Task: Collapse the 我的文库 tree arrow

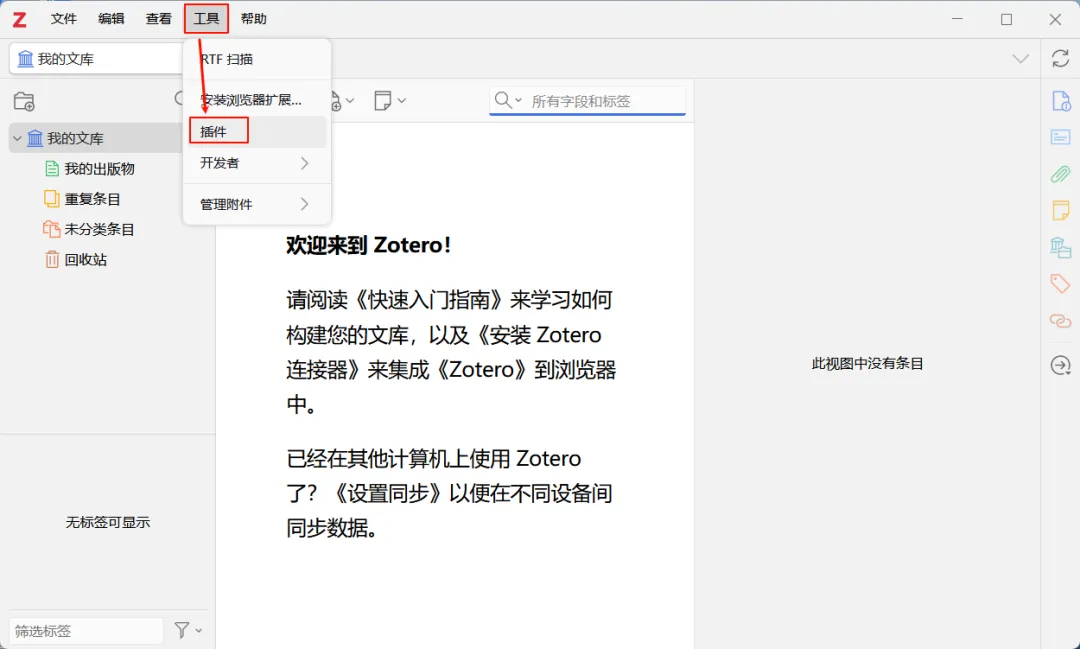Action: click(x=17, y=138)
